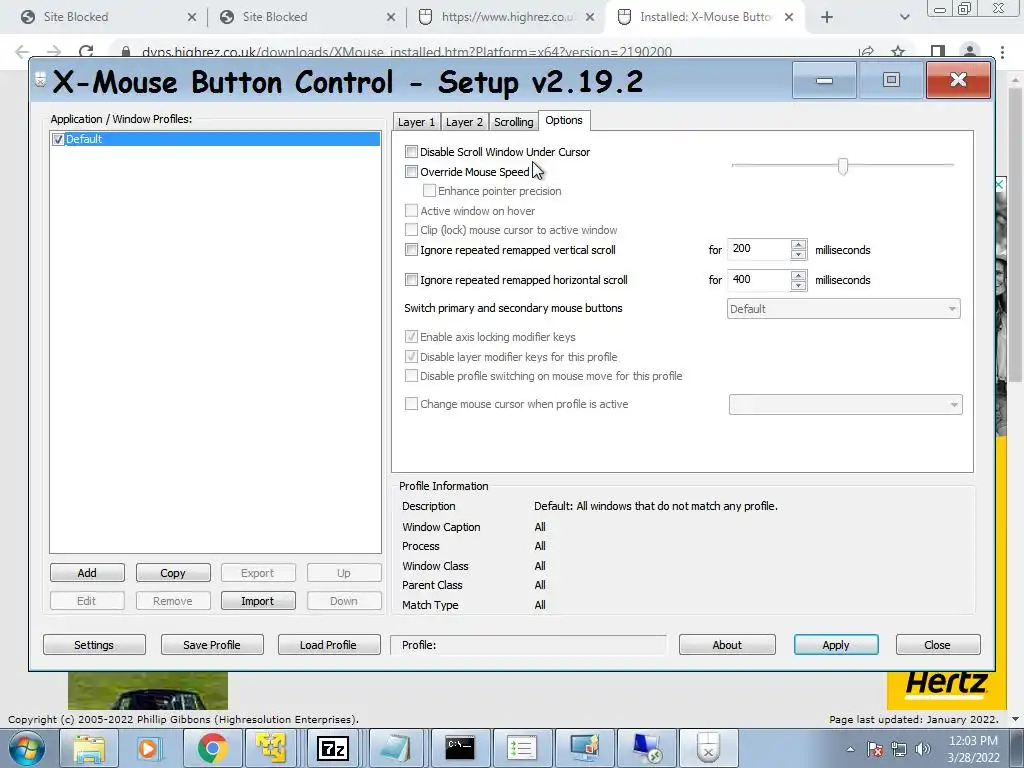This screenshot has height=768, width=1024.
Task: Click Chrome's profile avatar icon
Action: [970, 52]
